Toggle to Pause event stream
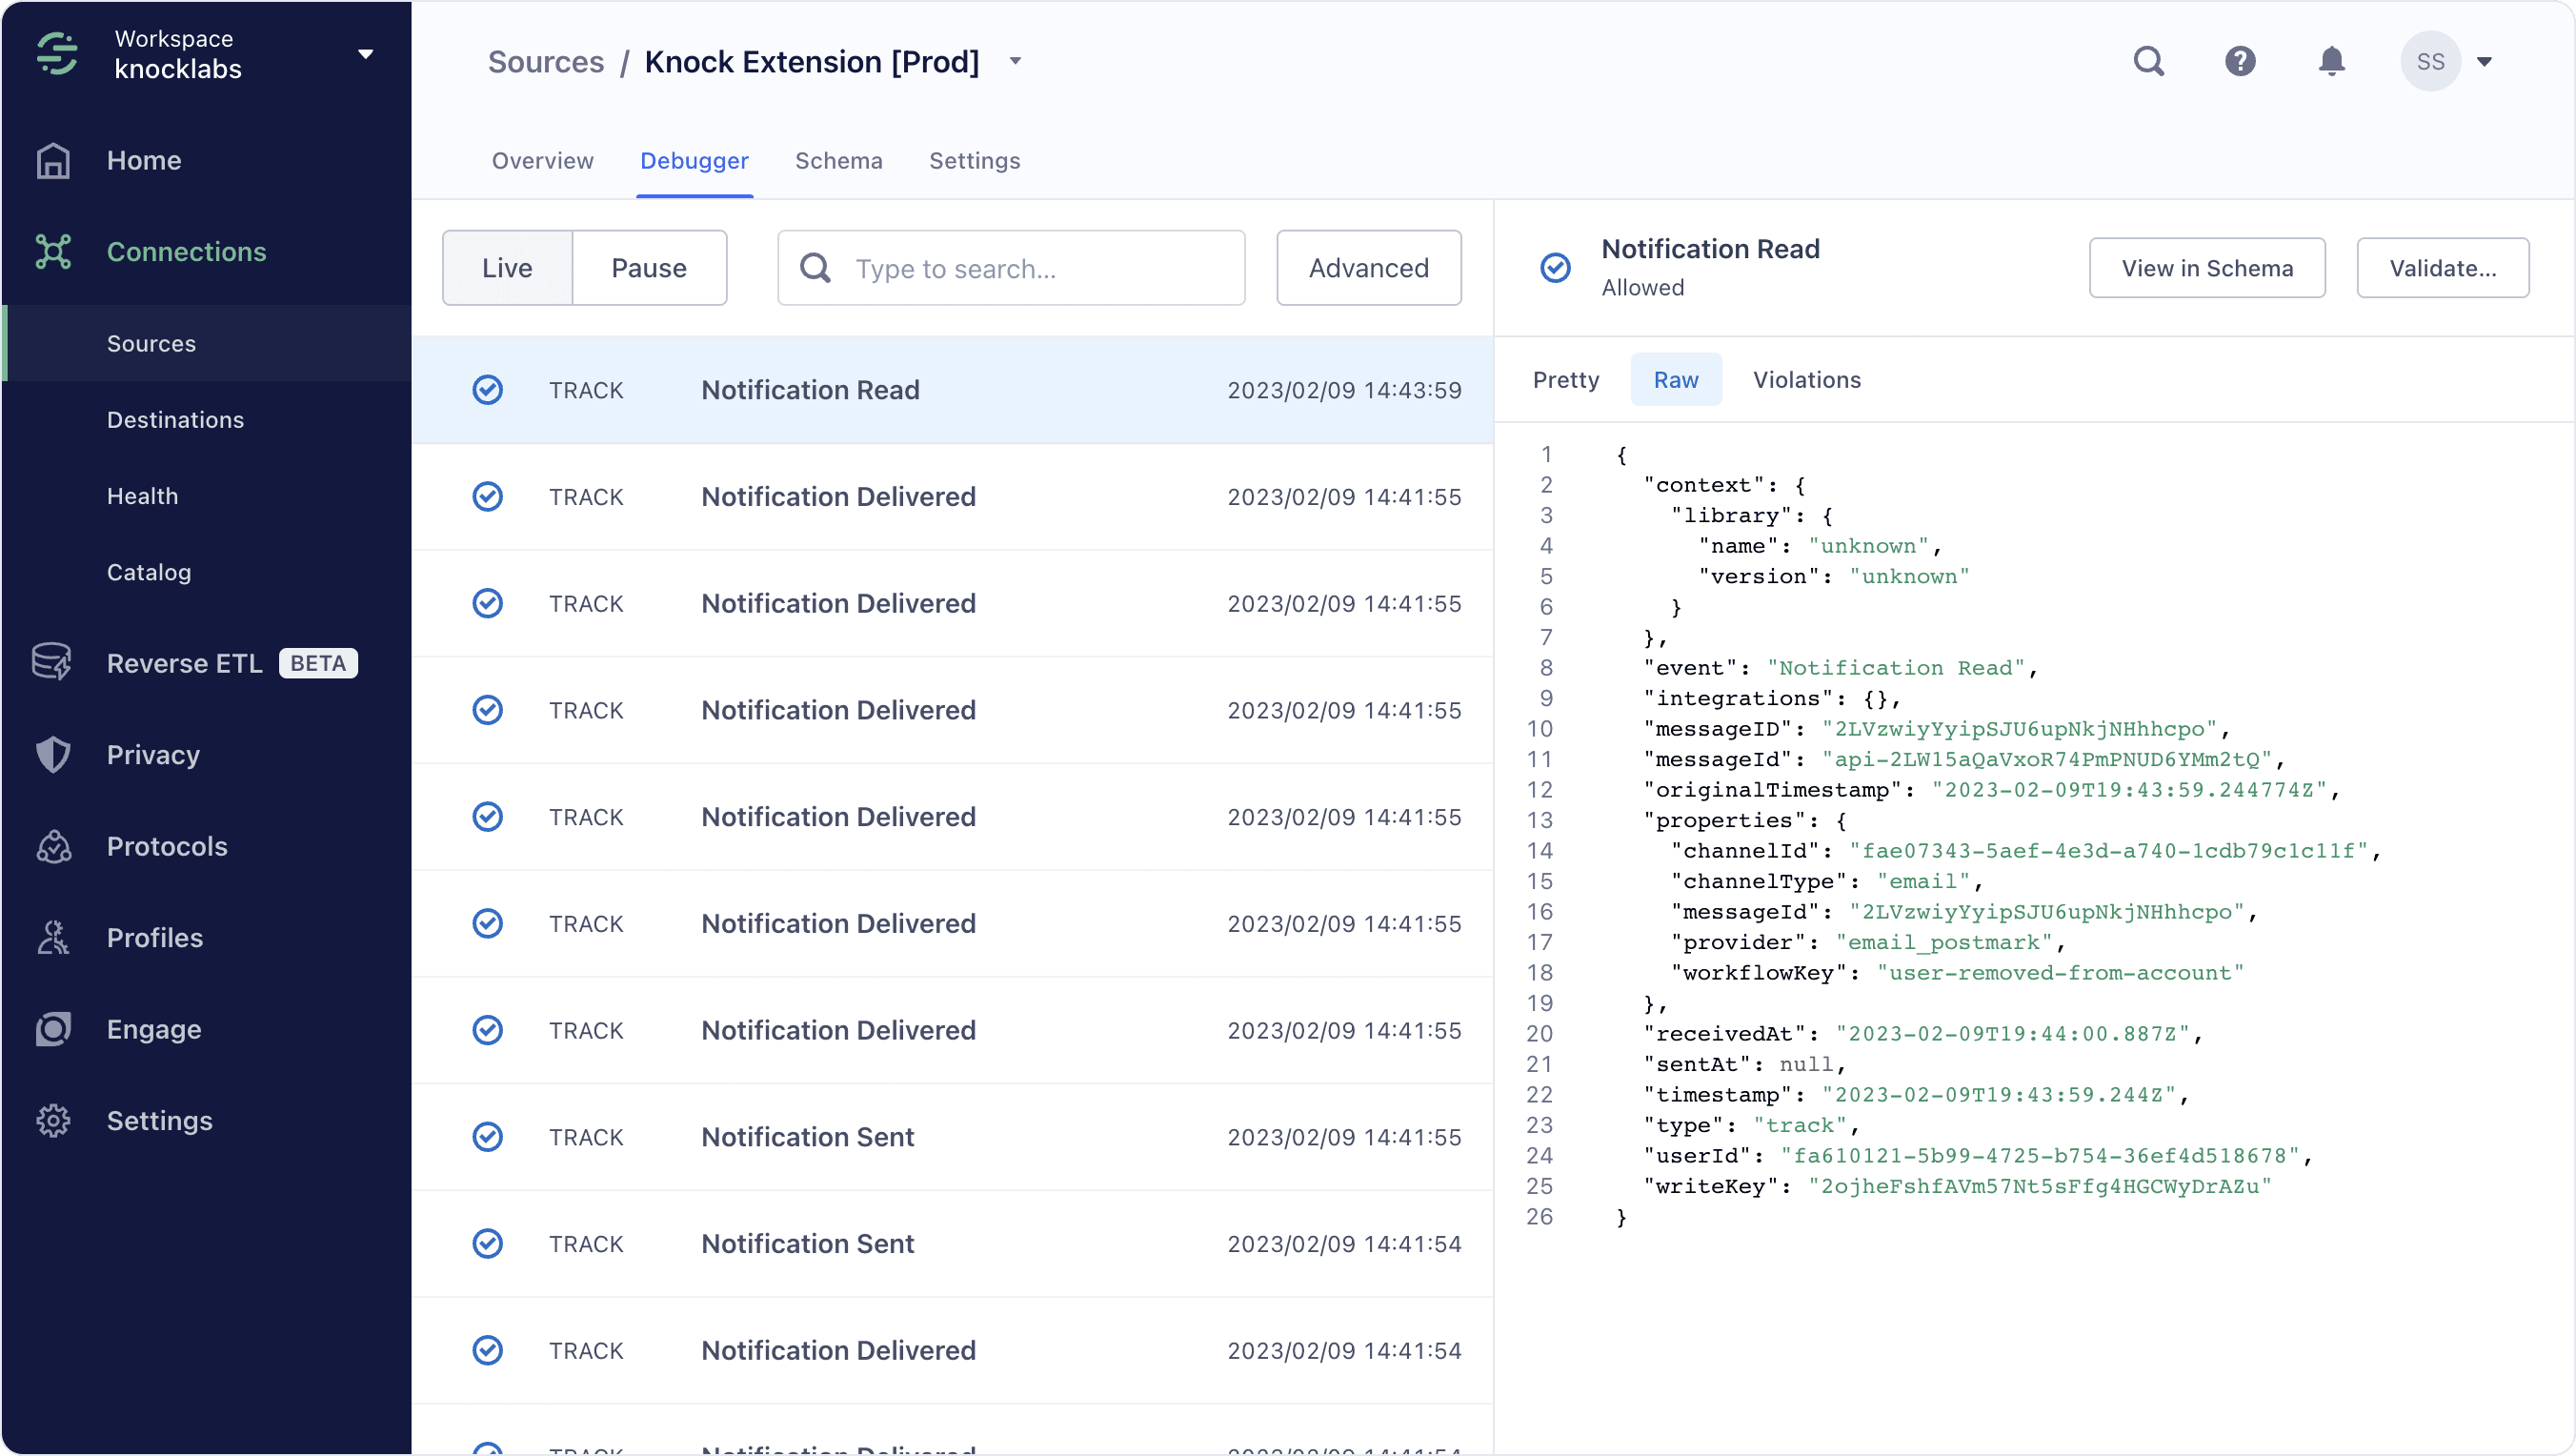Image resolution: width=2576 pixels, height=1456 pixels. [x=648, y=265]
